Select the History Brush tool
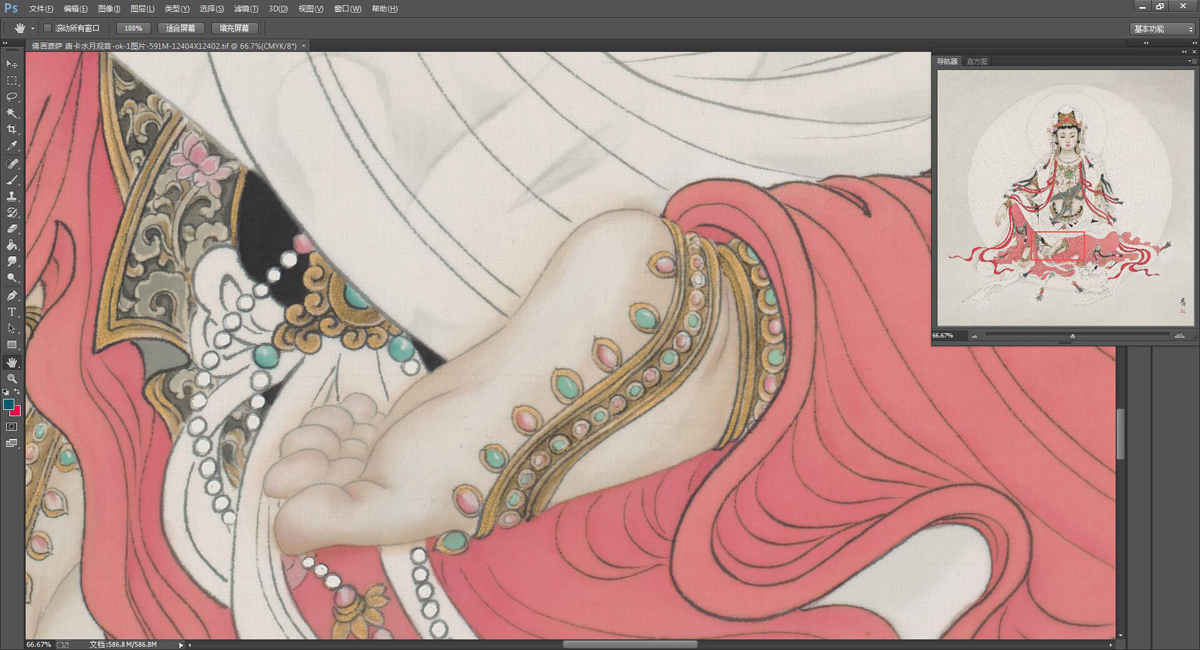This screenshot has height=650, width=1200. (x=12, y=213)
